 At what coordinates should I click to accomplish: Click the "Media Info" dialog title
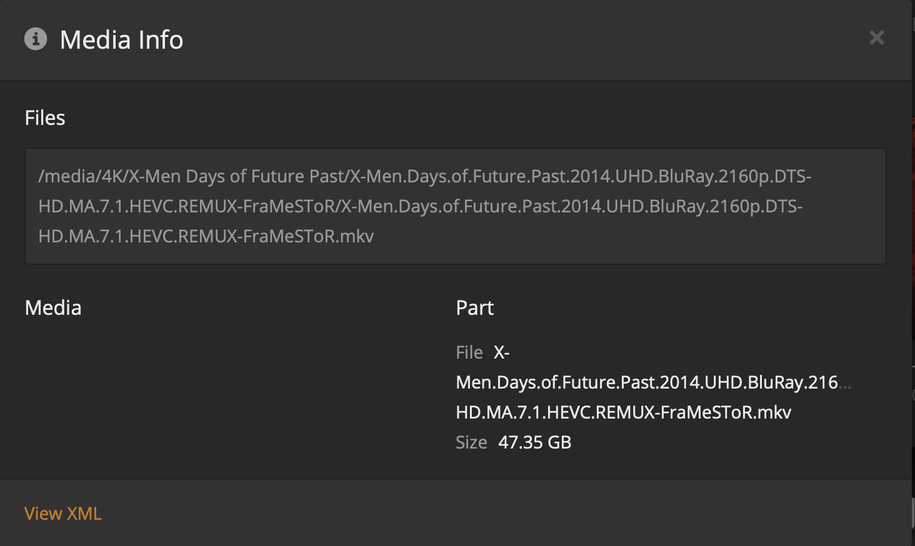pos(121,40)
